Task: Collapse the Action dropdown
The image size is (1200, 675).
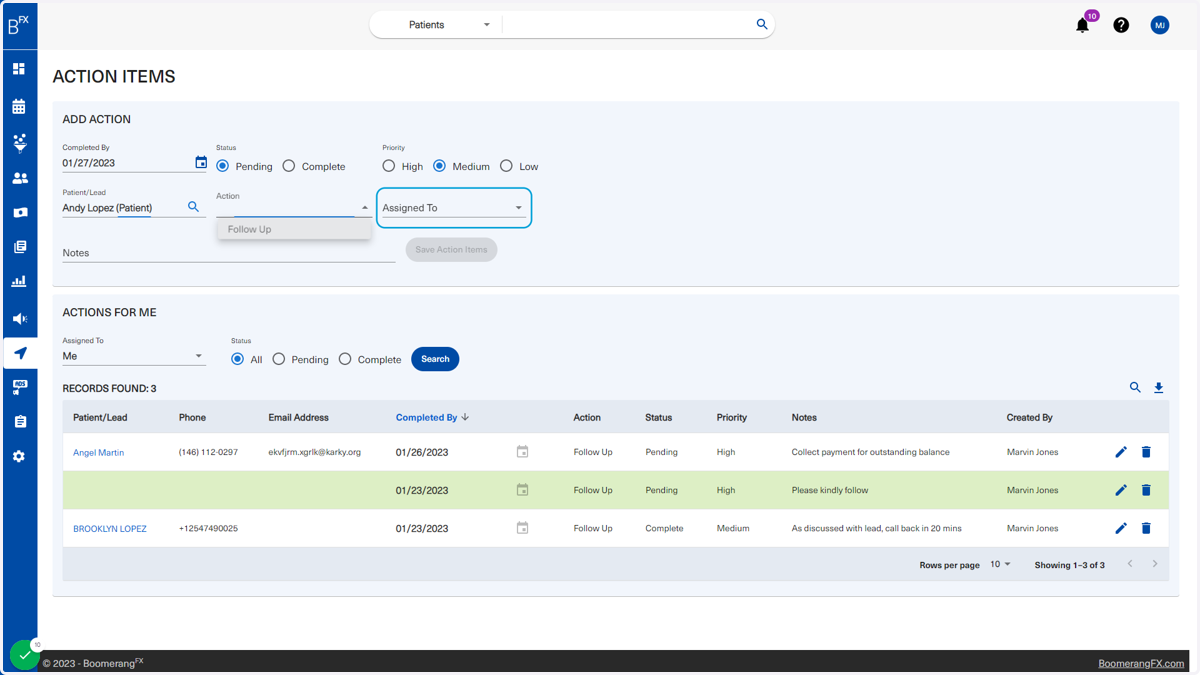Action: (x=364, y=208)
